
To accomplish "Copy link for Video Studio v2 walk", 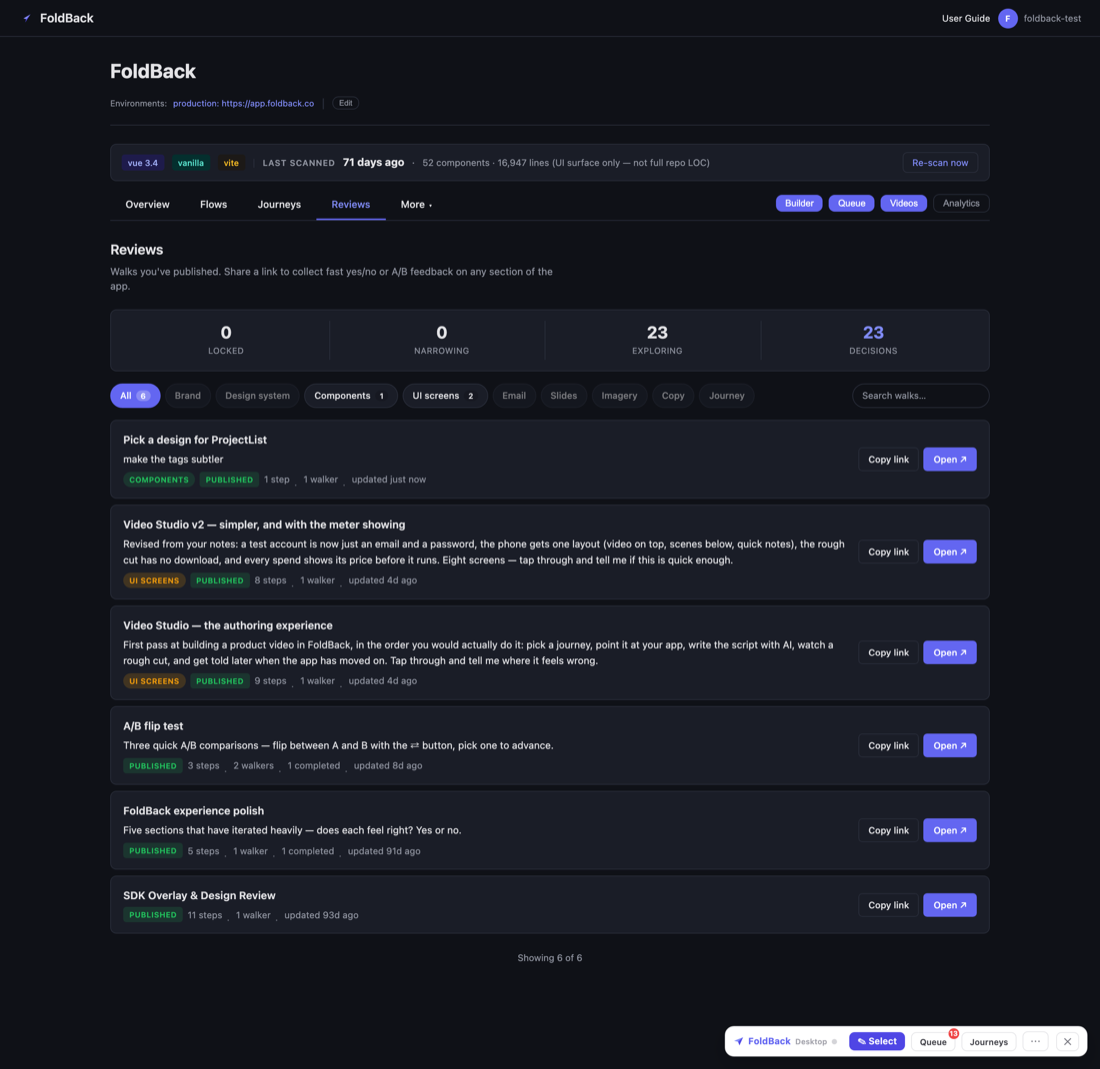I will pos(888,552).
